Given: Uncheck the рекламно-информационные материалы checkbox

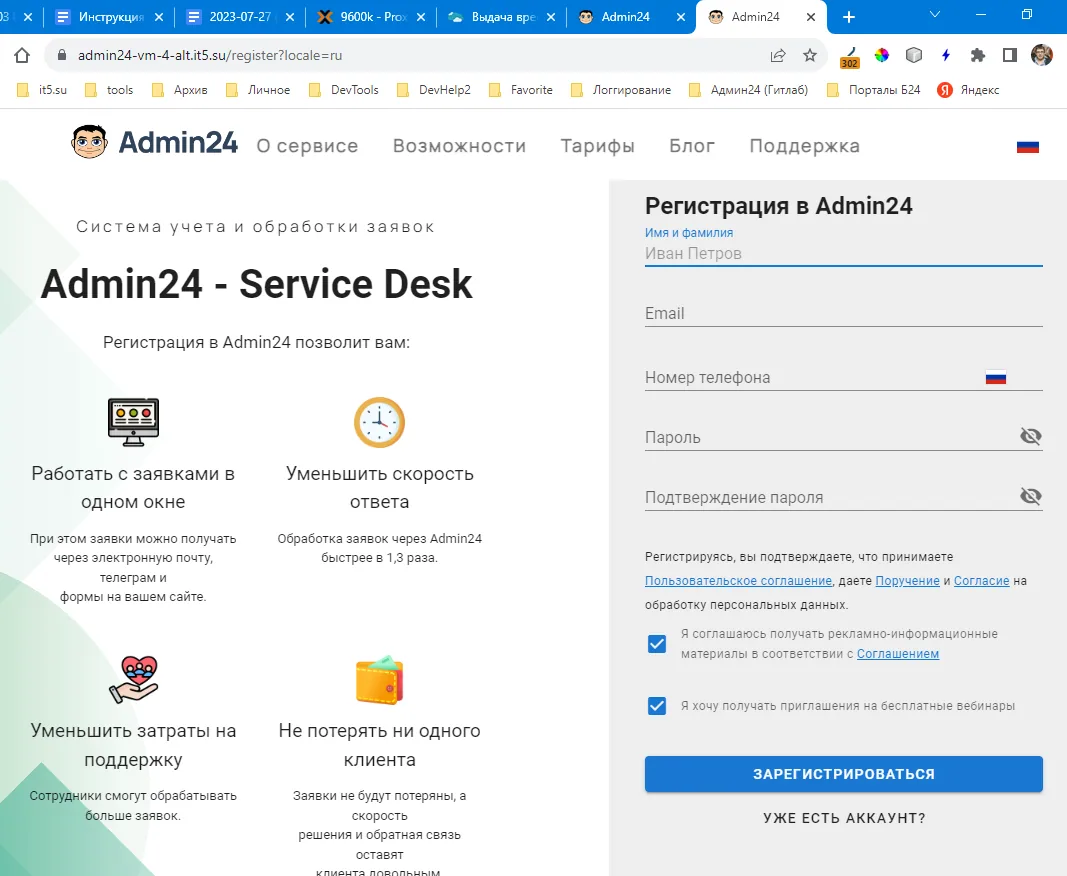Looking at the screenshot, I should 657,644.
